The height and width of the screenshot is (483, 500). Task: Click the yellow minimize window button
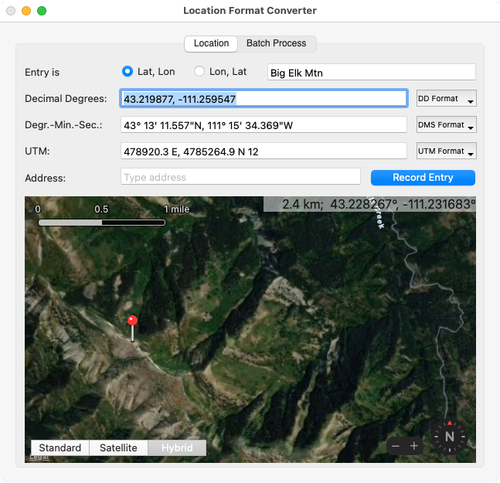pyautogui.click(x=26, y=11)
